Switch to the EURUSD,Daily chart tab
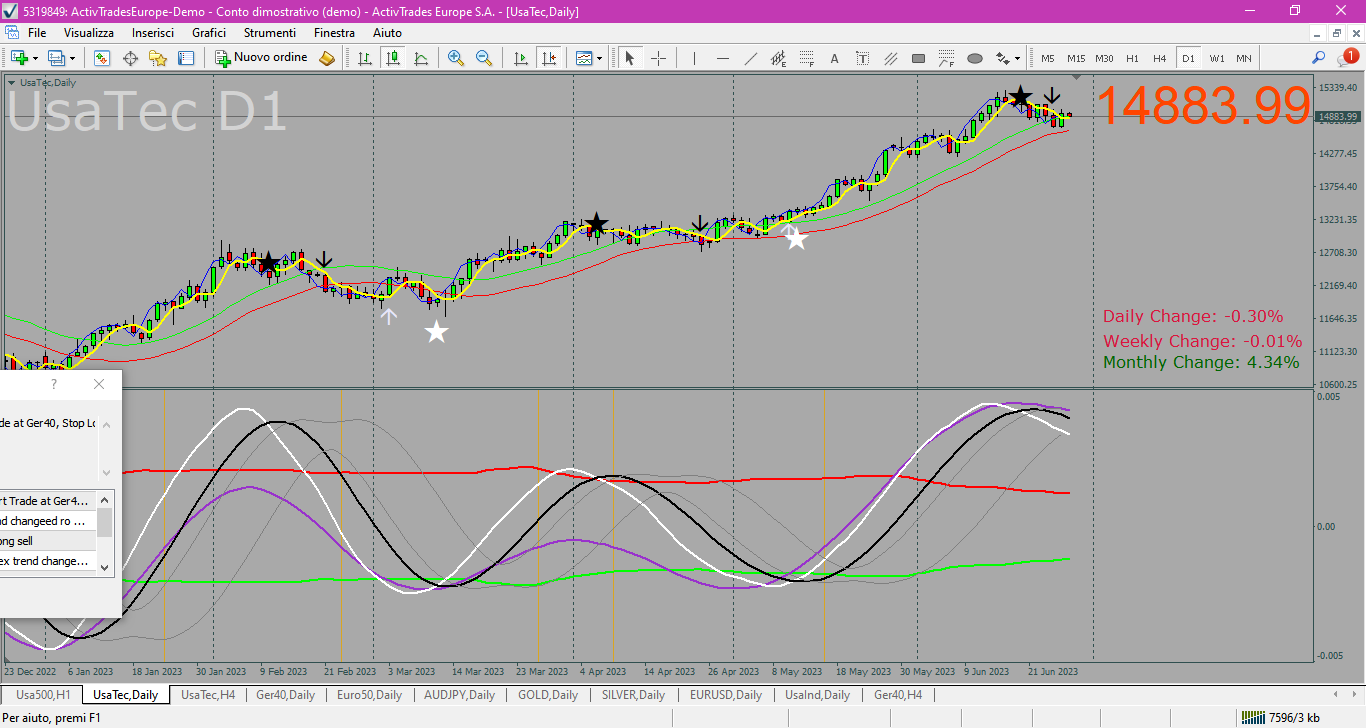The width and height of the screenshot is (1366, 728). [x=724, y=695]
